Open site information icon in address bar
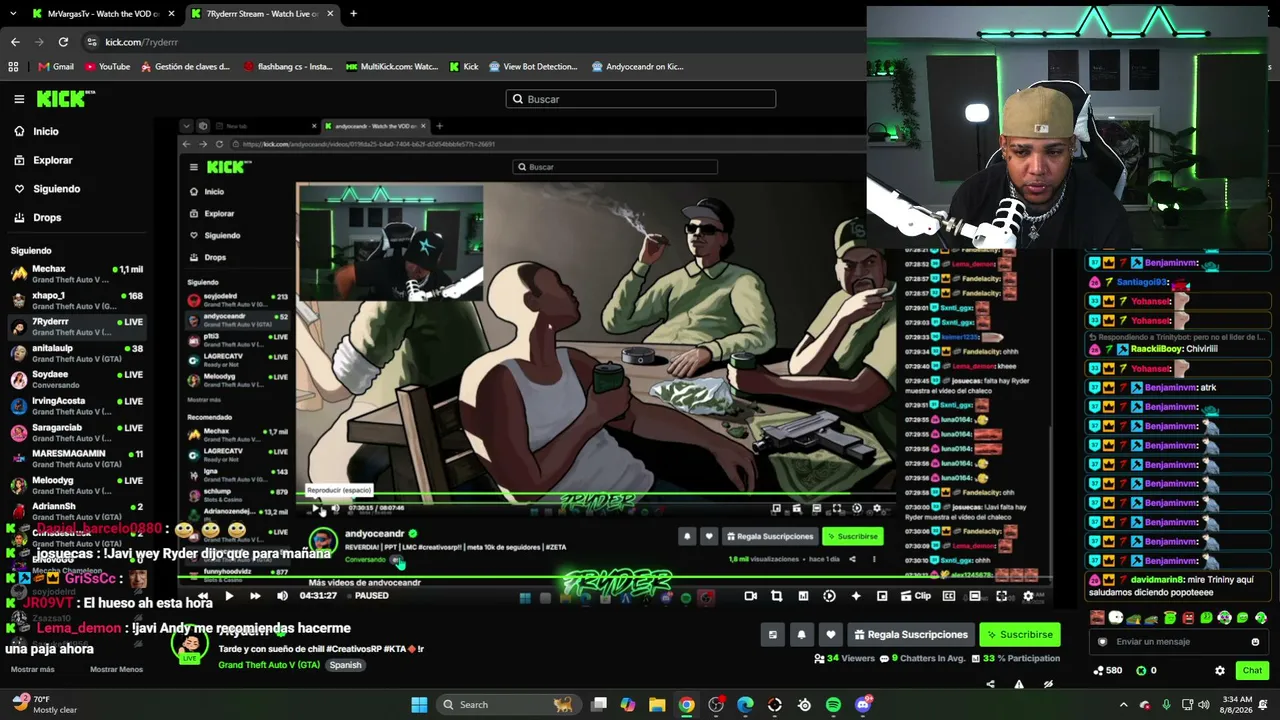Image resolution: width=1280 pixels, height=720 pixels. (x=92, y=42)
